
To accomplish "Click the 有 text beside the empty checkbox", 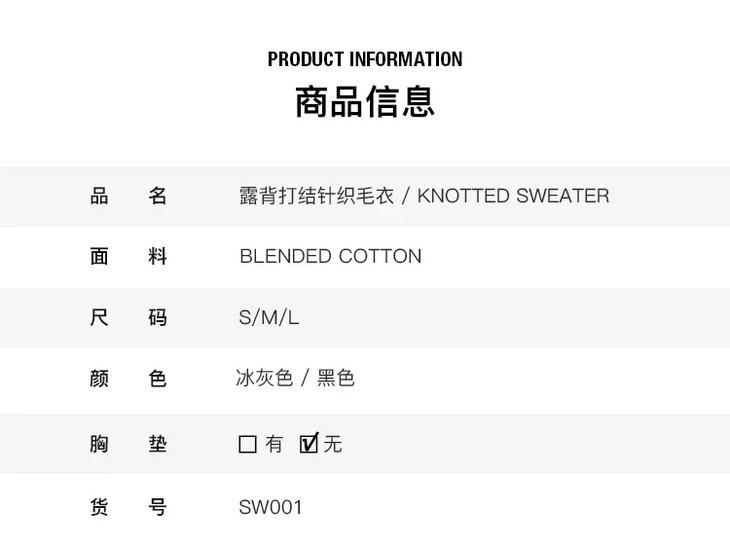I will [x=275, y=444].
